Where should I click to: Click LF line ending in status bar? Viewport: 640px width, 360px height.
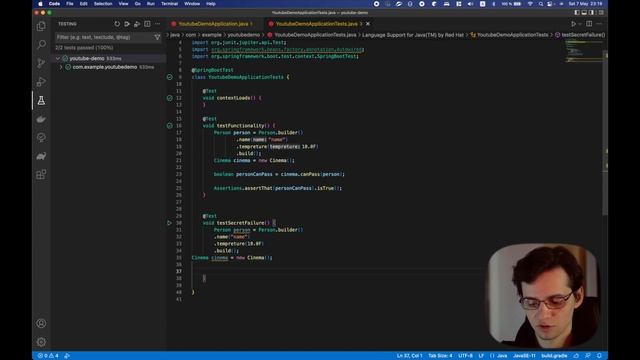481,356
